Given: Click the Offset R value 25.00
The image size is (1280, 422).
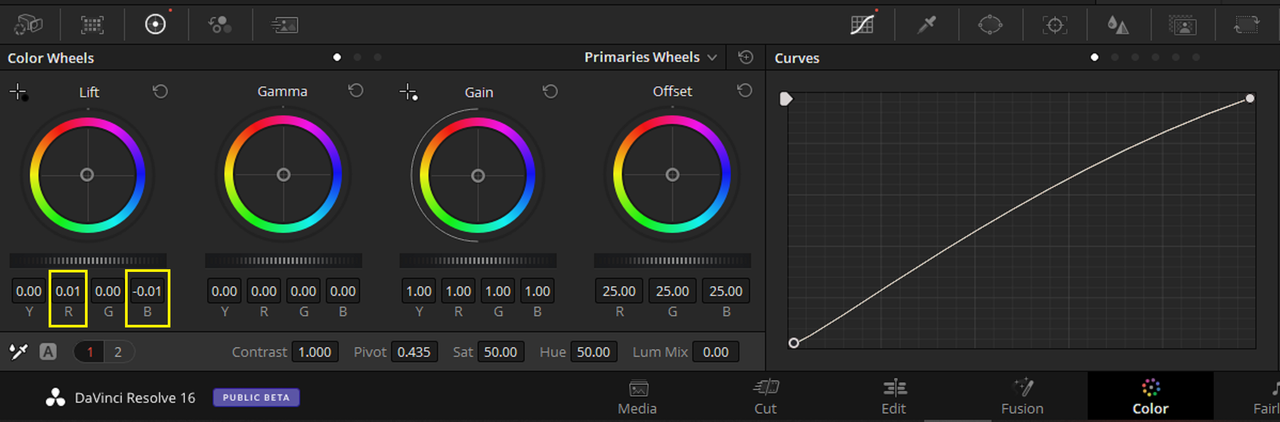Looking at the screenshot, I should 619,291.
